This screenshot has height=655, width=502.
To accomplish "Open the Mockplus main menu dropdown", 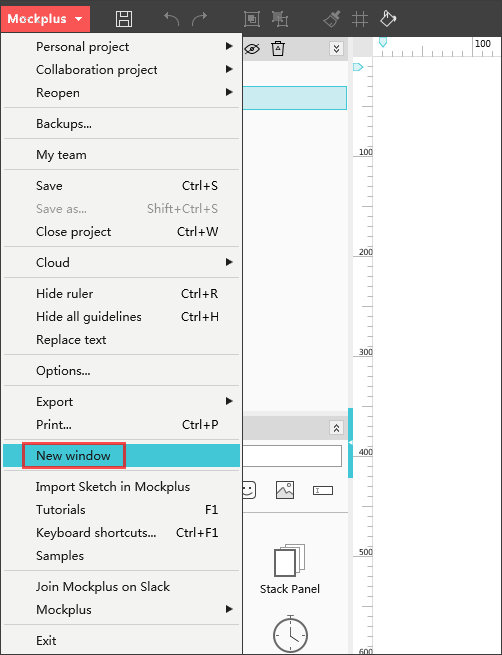I will (x=45, y=19).
